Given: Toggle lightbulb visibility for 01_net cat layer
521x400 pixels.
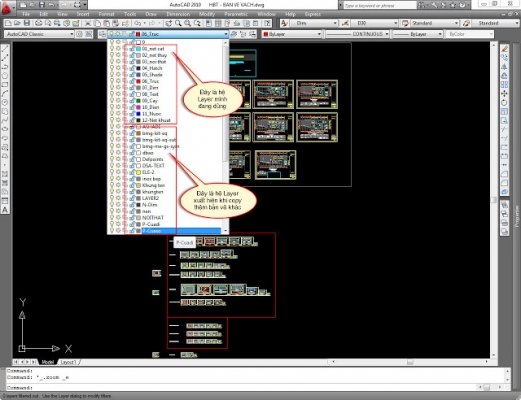Looking at the screenshot, I should coord(112,49).
